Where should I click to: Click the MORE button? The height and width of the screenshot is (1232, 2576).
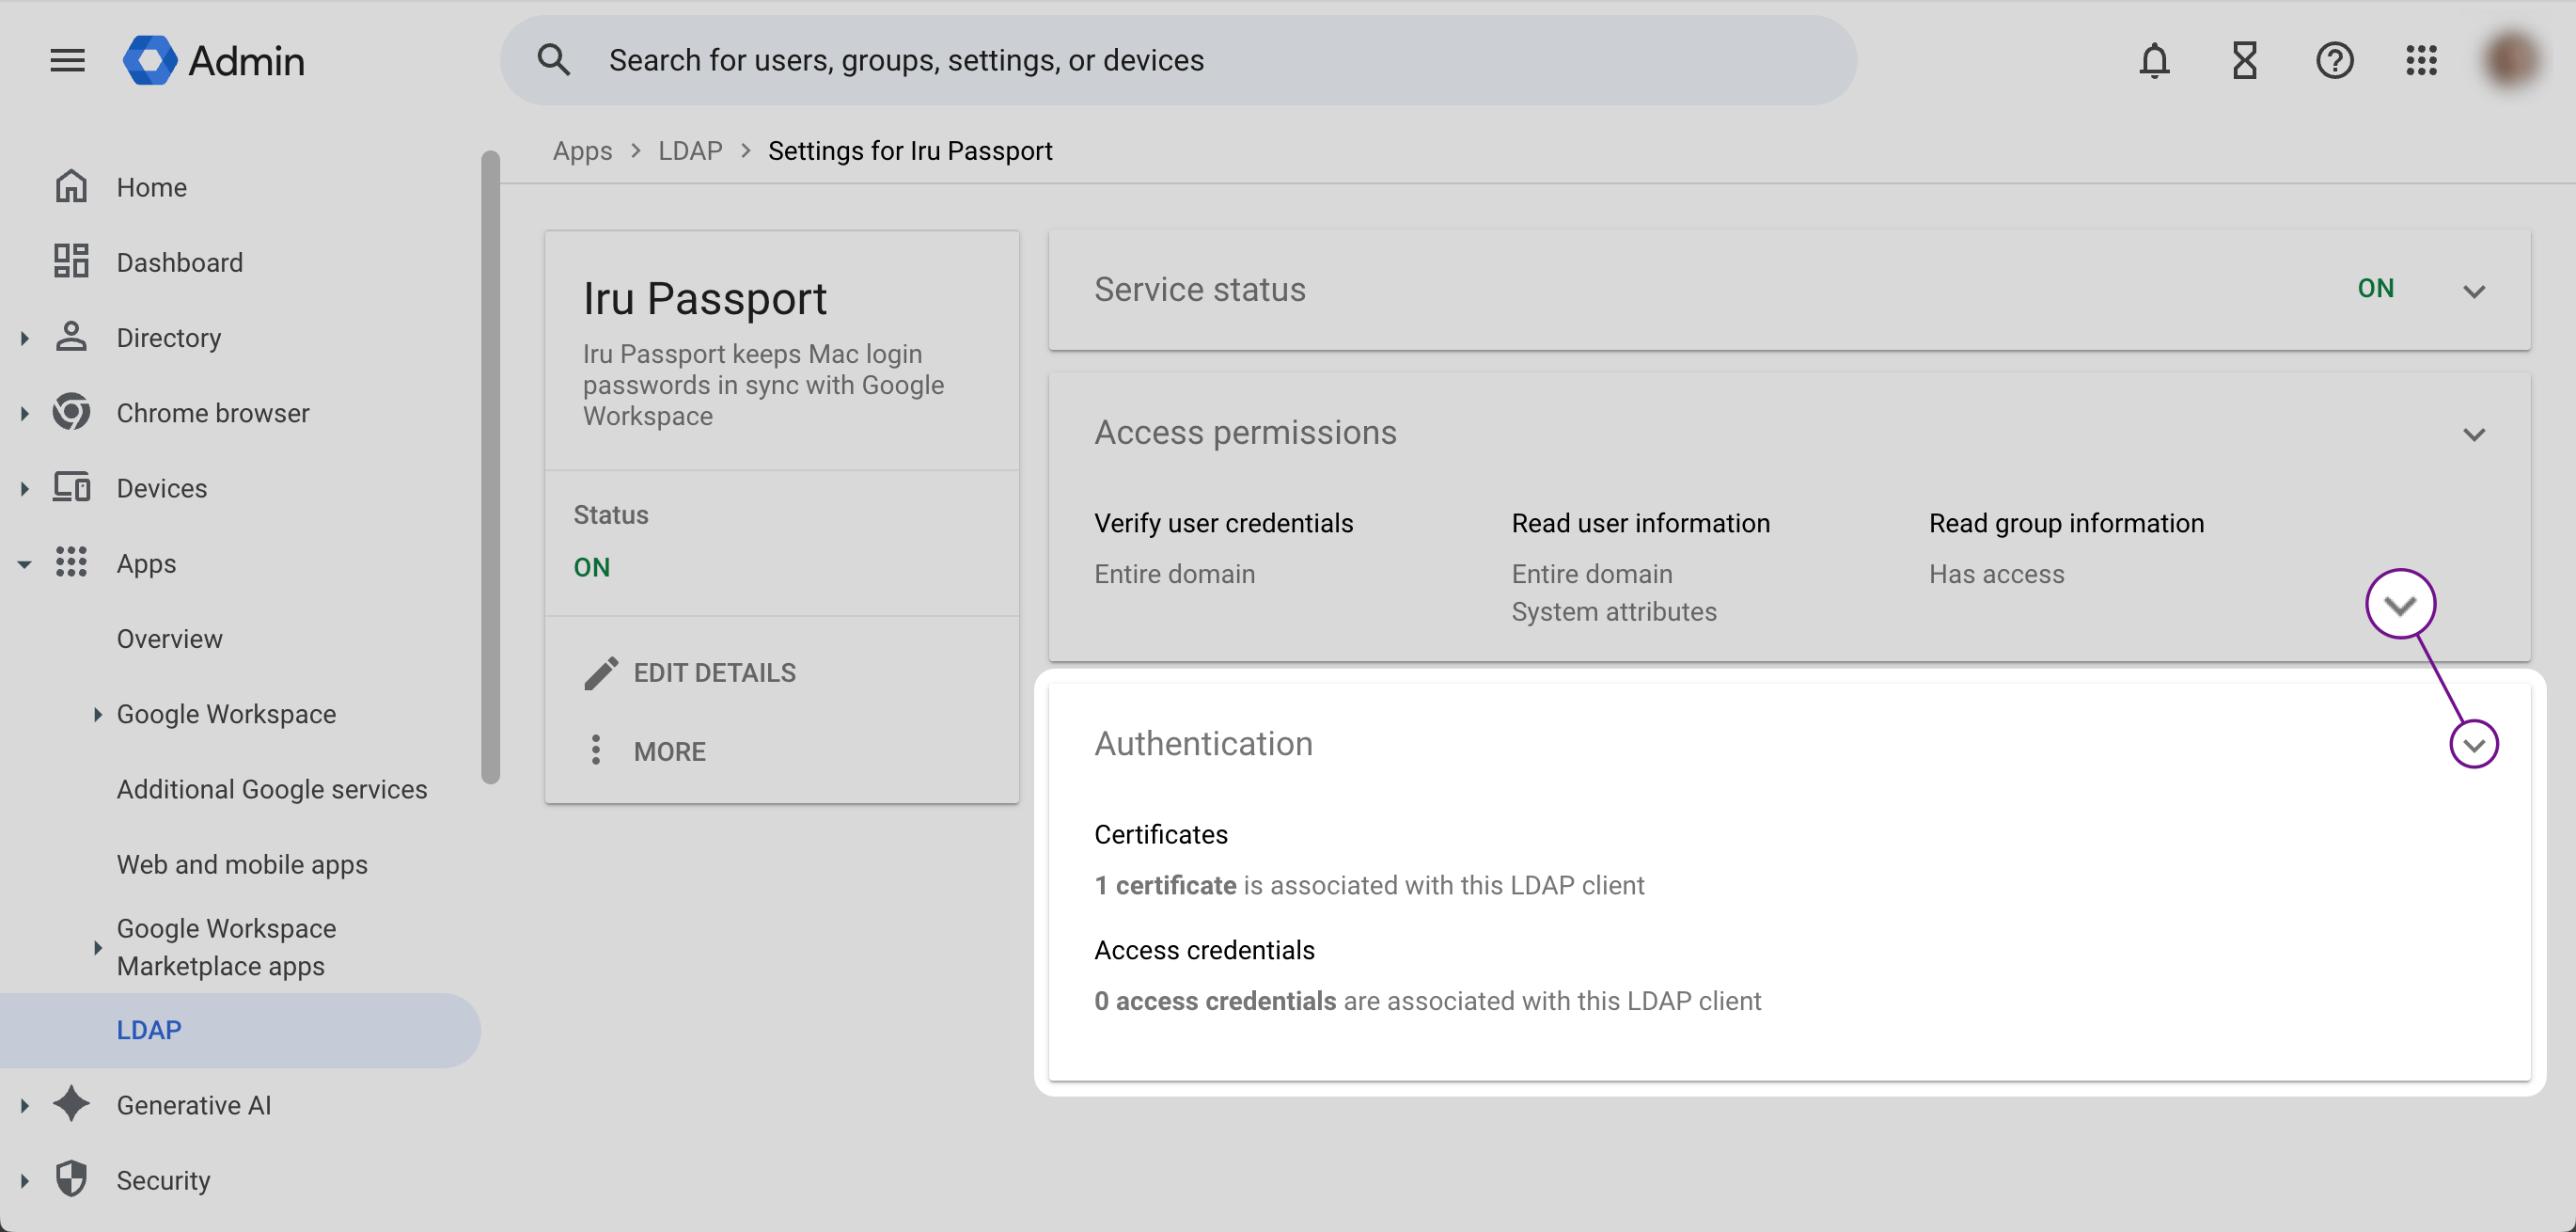click(647, 751)
